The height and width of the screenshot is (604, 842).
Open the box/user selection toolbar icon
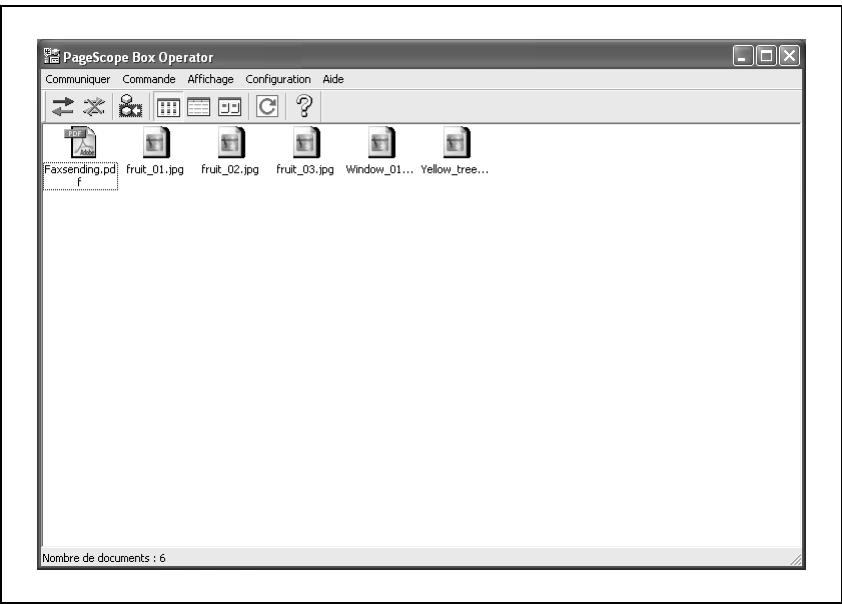[x=130, y=106]
